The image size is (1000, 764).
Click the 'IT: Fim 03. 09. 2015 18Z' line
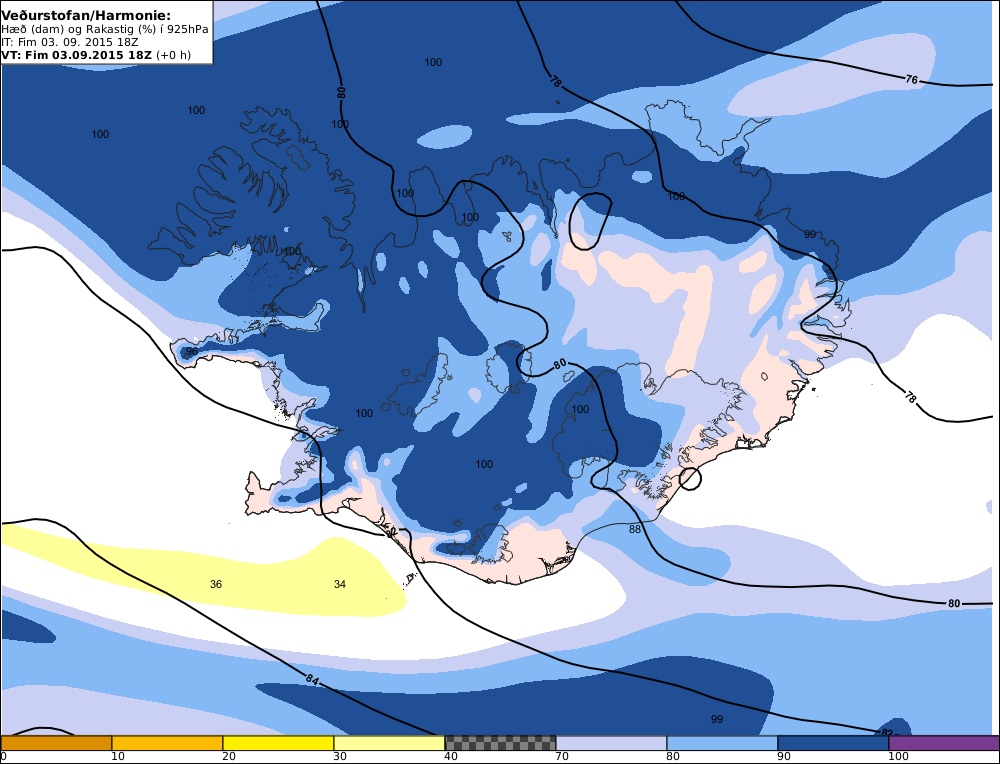coord(70,42)
